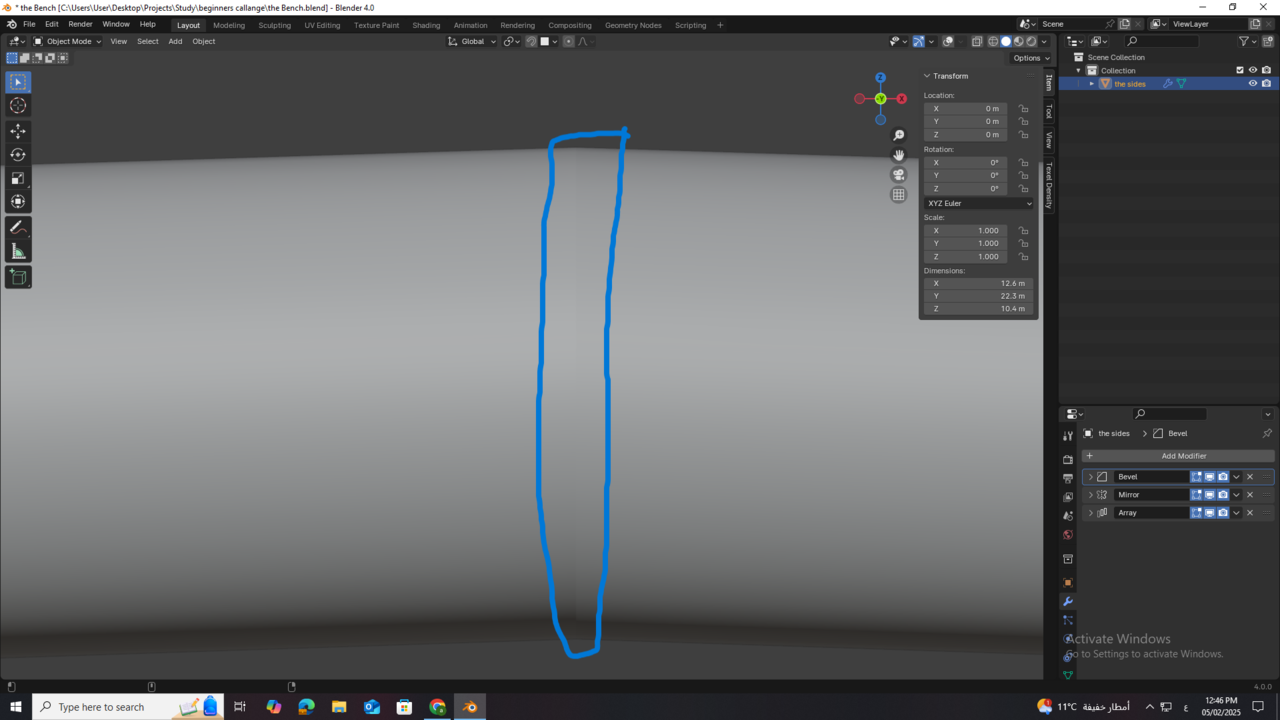
Task: Toggle snapping magnet in the header
Action: (530, 41)
